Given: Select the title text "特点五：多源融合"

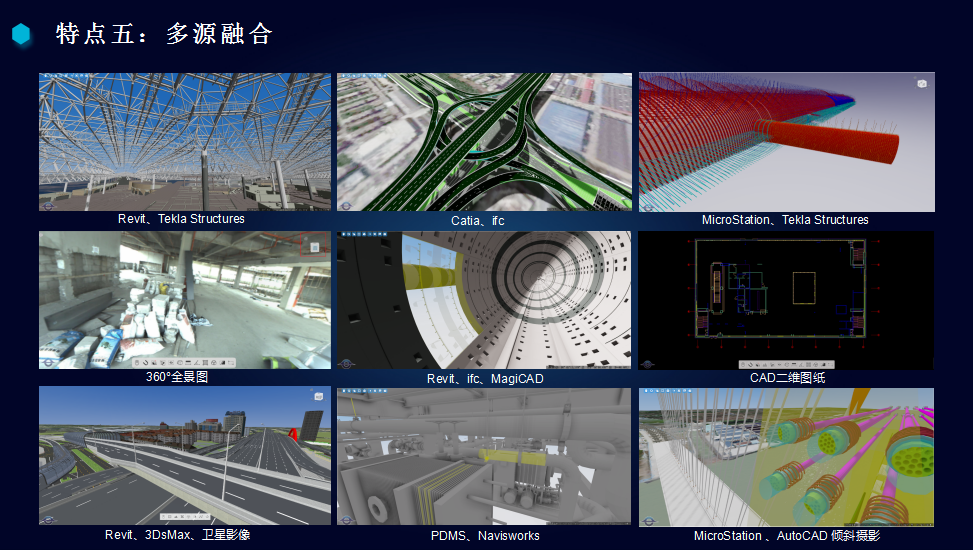Looking at the screenshot, I should (x=164, y=34).
